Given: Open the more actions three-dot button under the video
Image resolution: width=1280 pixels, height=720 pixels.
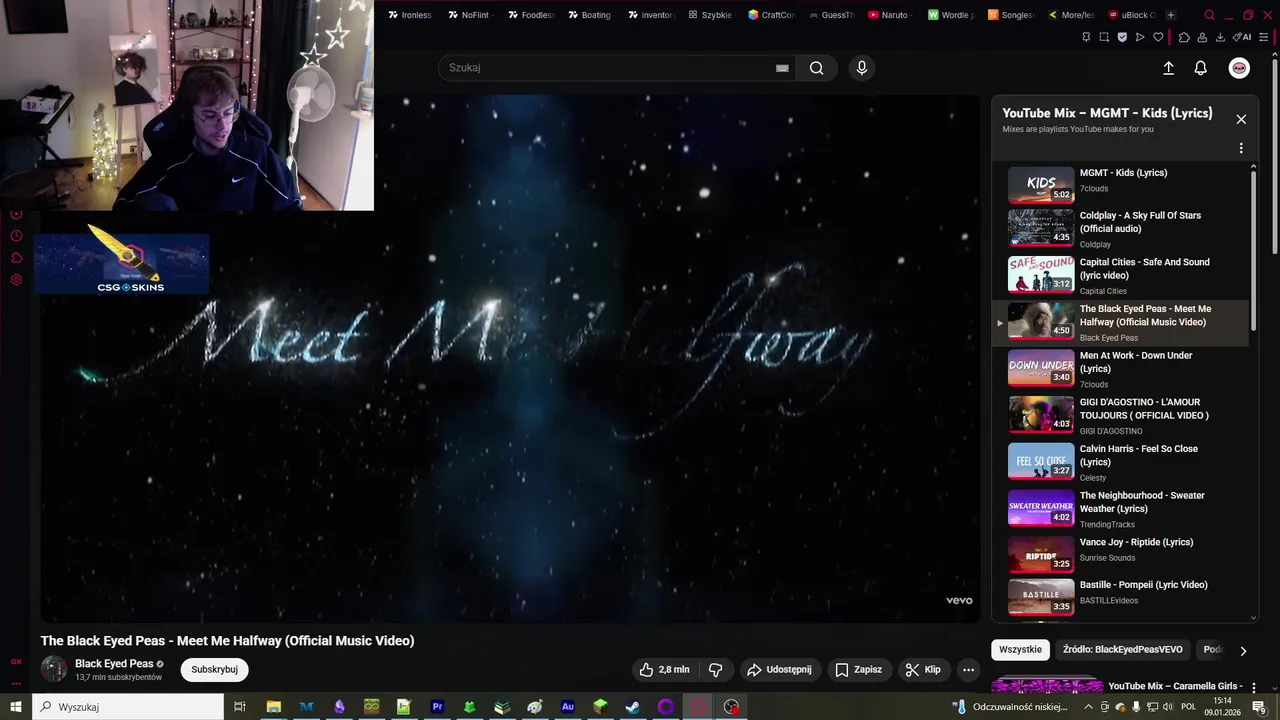Looking at the screenshot, I should click(x=968, y=670).
